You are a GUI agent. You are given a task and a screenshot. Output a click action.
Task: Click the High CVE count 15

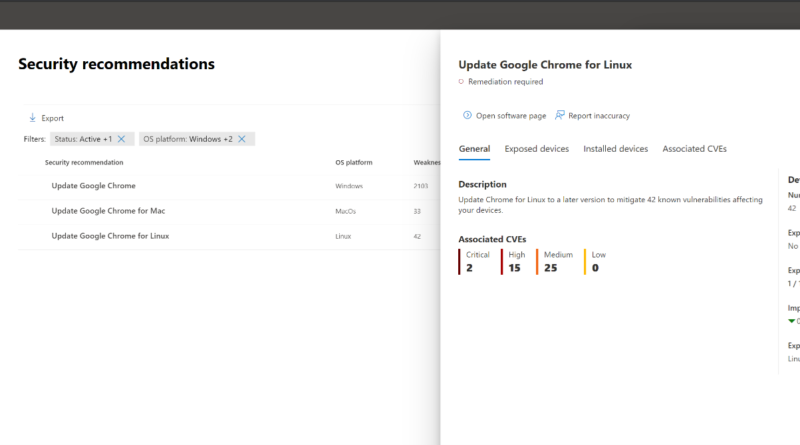[514, 268]
